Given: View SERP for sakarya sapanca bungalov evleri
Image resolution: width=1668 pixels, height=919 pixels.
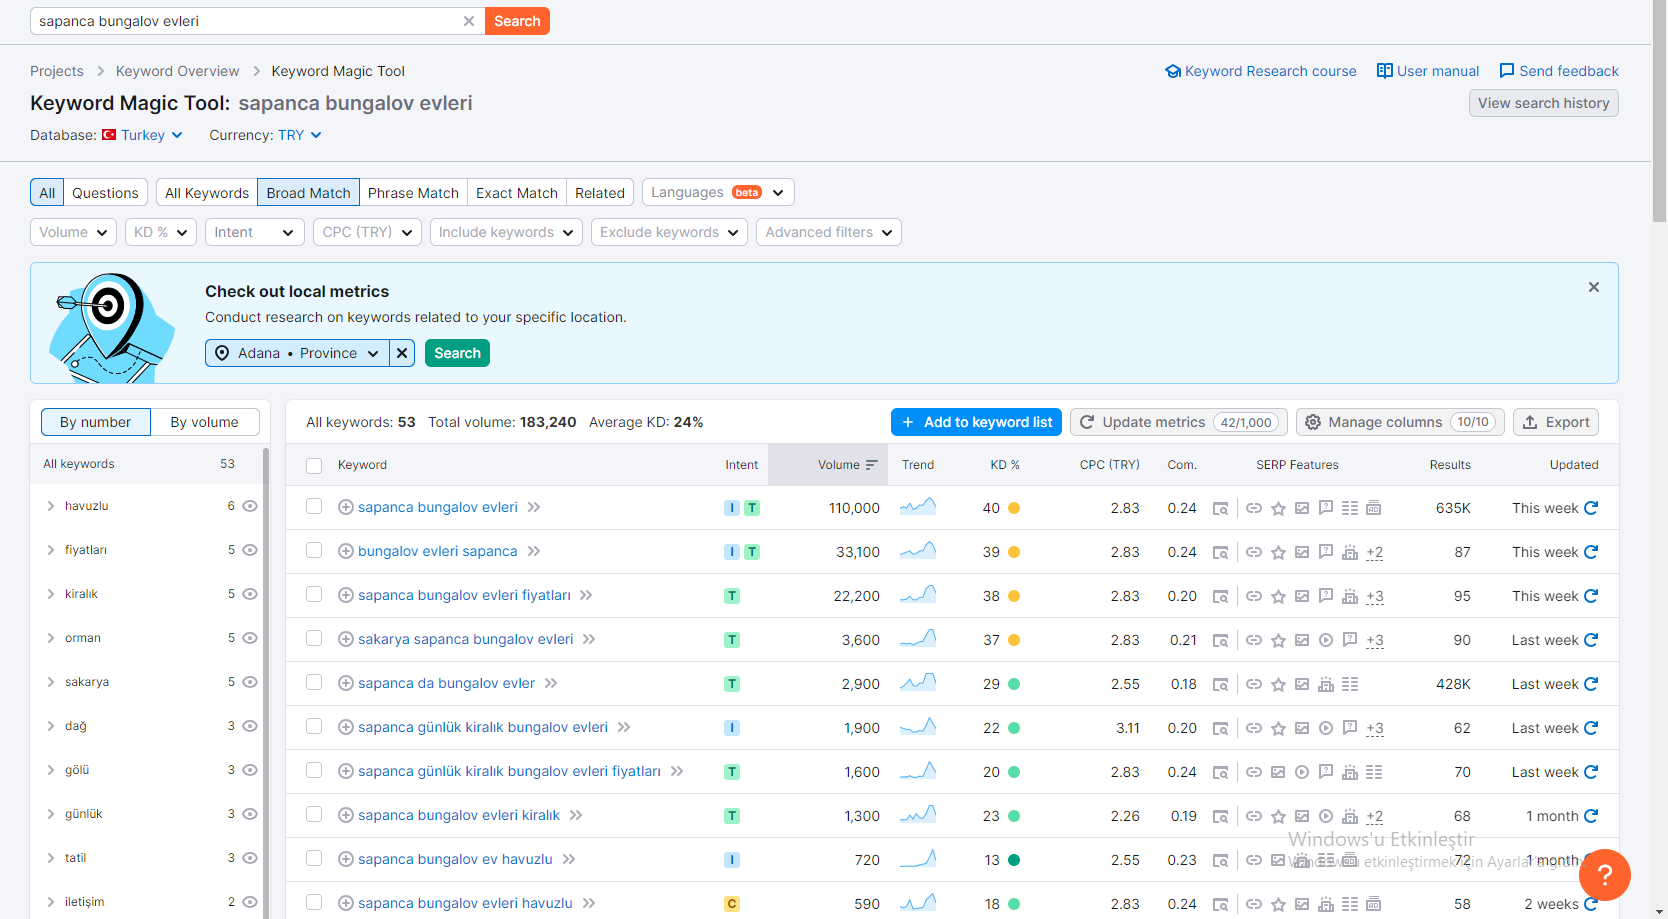Looking at the screenshot, I should tap(1220, 640).
